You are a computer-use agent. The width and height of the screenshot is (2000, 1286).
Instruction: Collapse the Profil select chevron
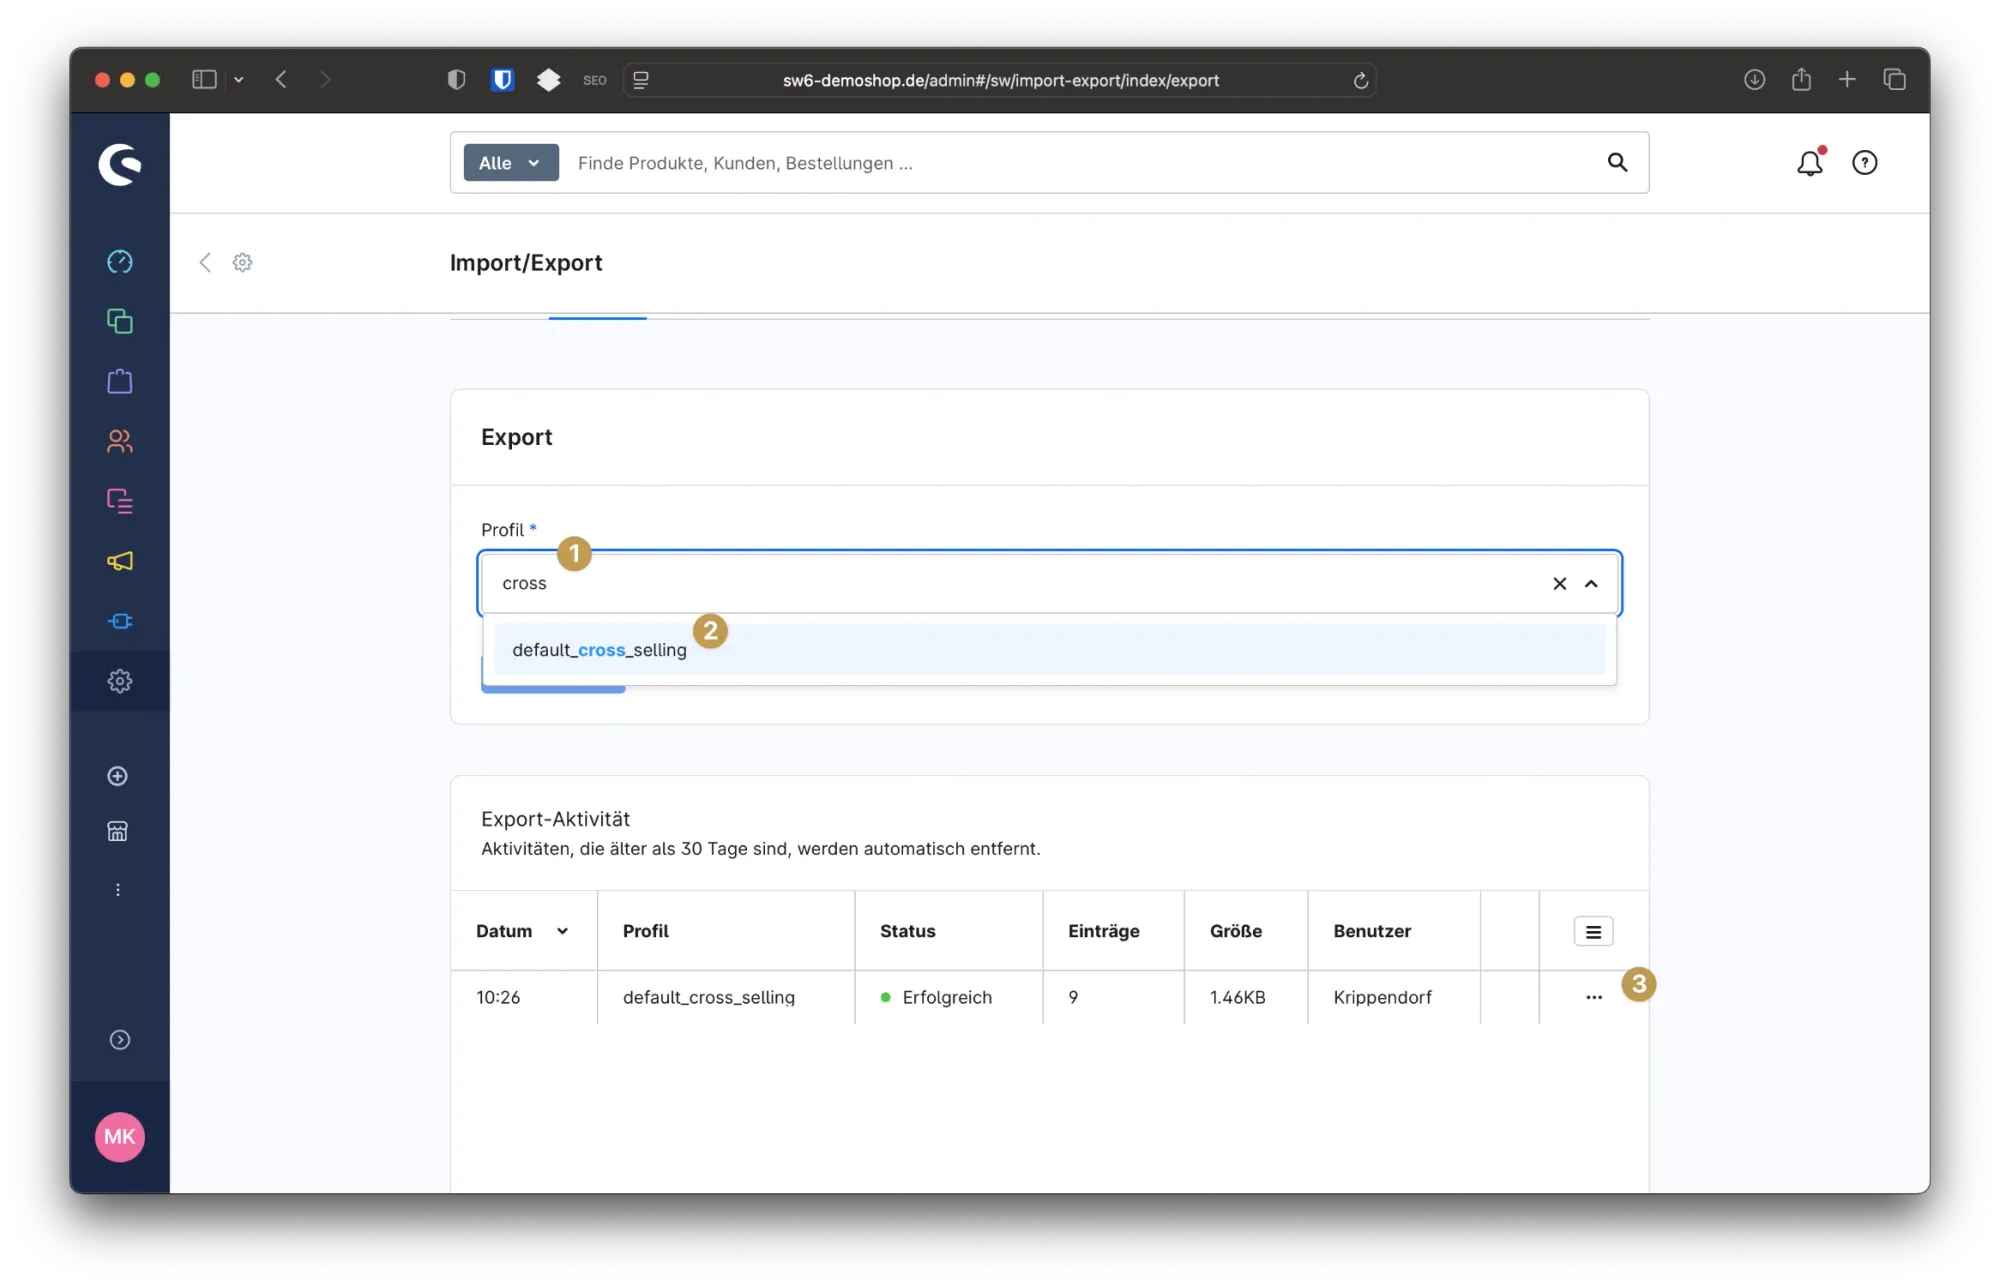click(1591, 584)
